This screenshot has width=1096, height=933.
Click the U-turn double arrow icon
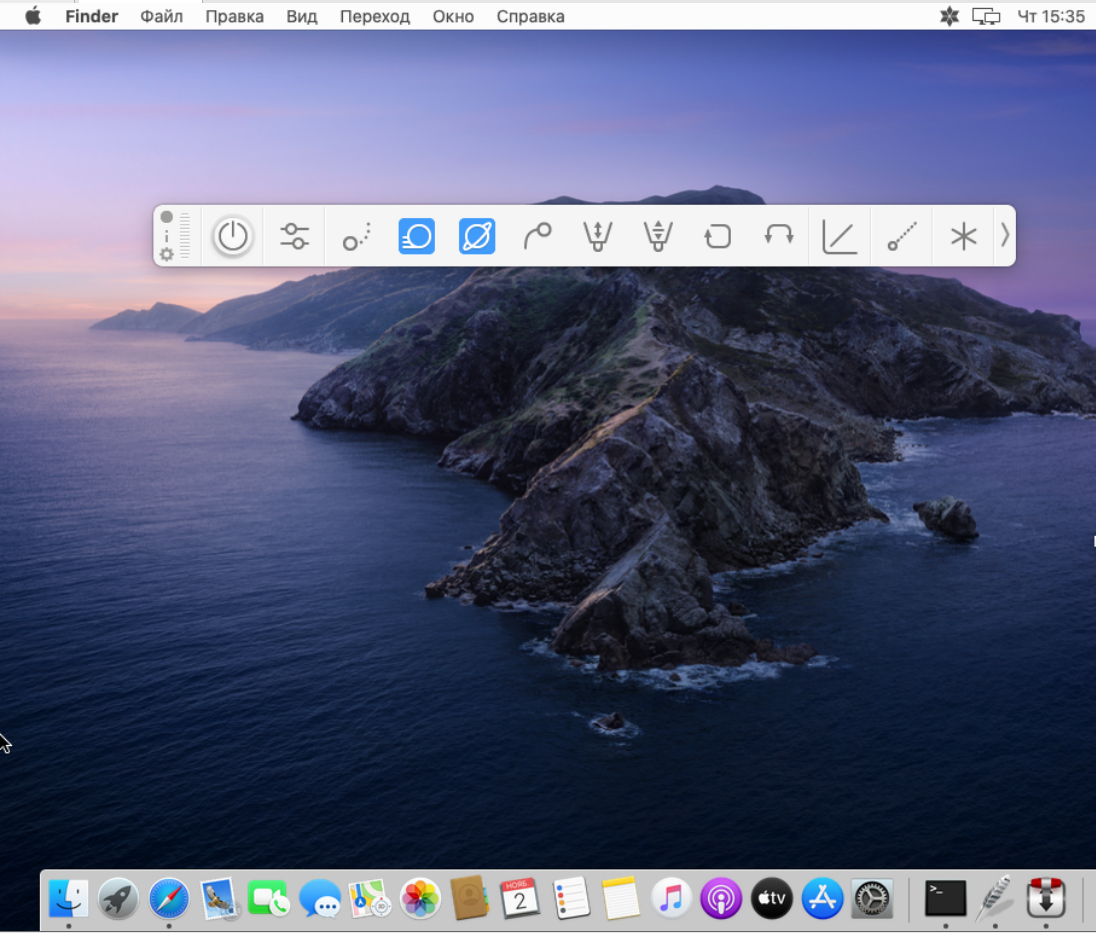(778, 236)
